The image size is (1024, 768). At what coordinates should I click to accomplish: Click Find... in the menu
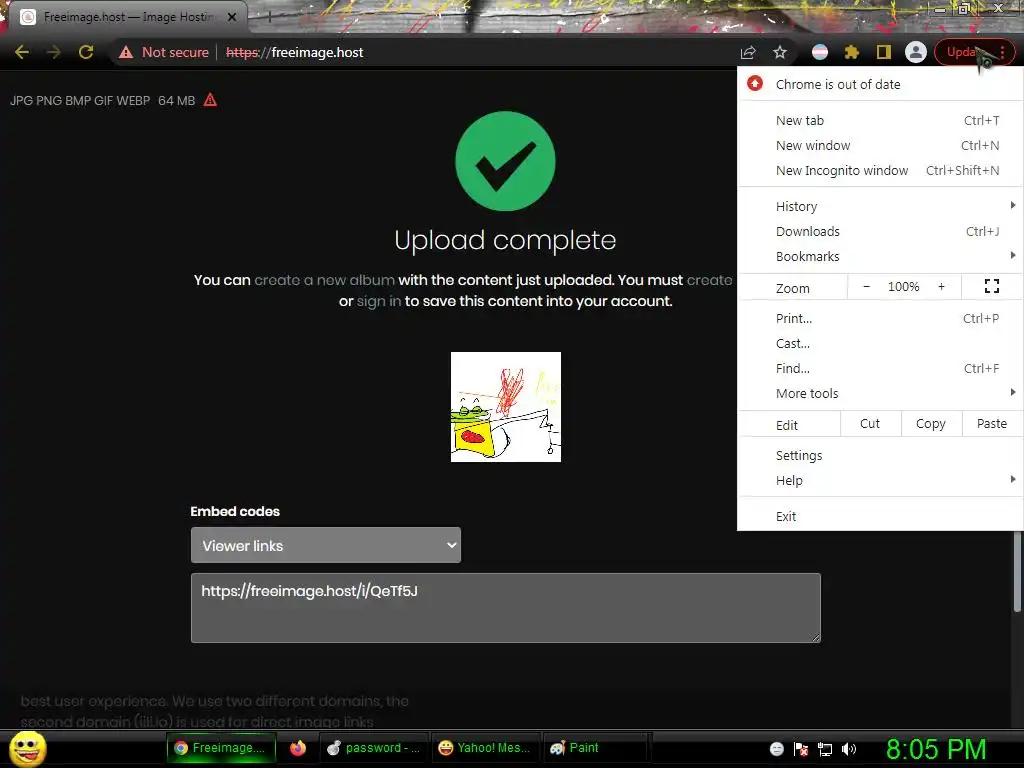click(x=880, y=368)
